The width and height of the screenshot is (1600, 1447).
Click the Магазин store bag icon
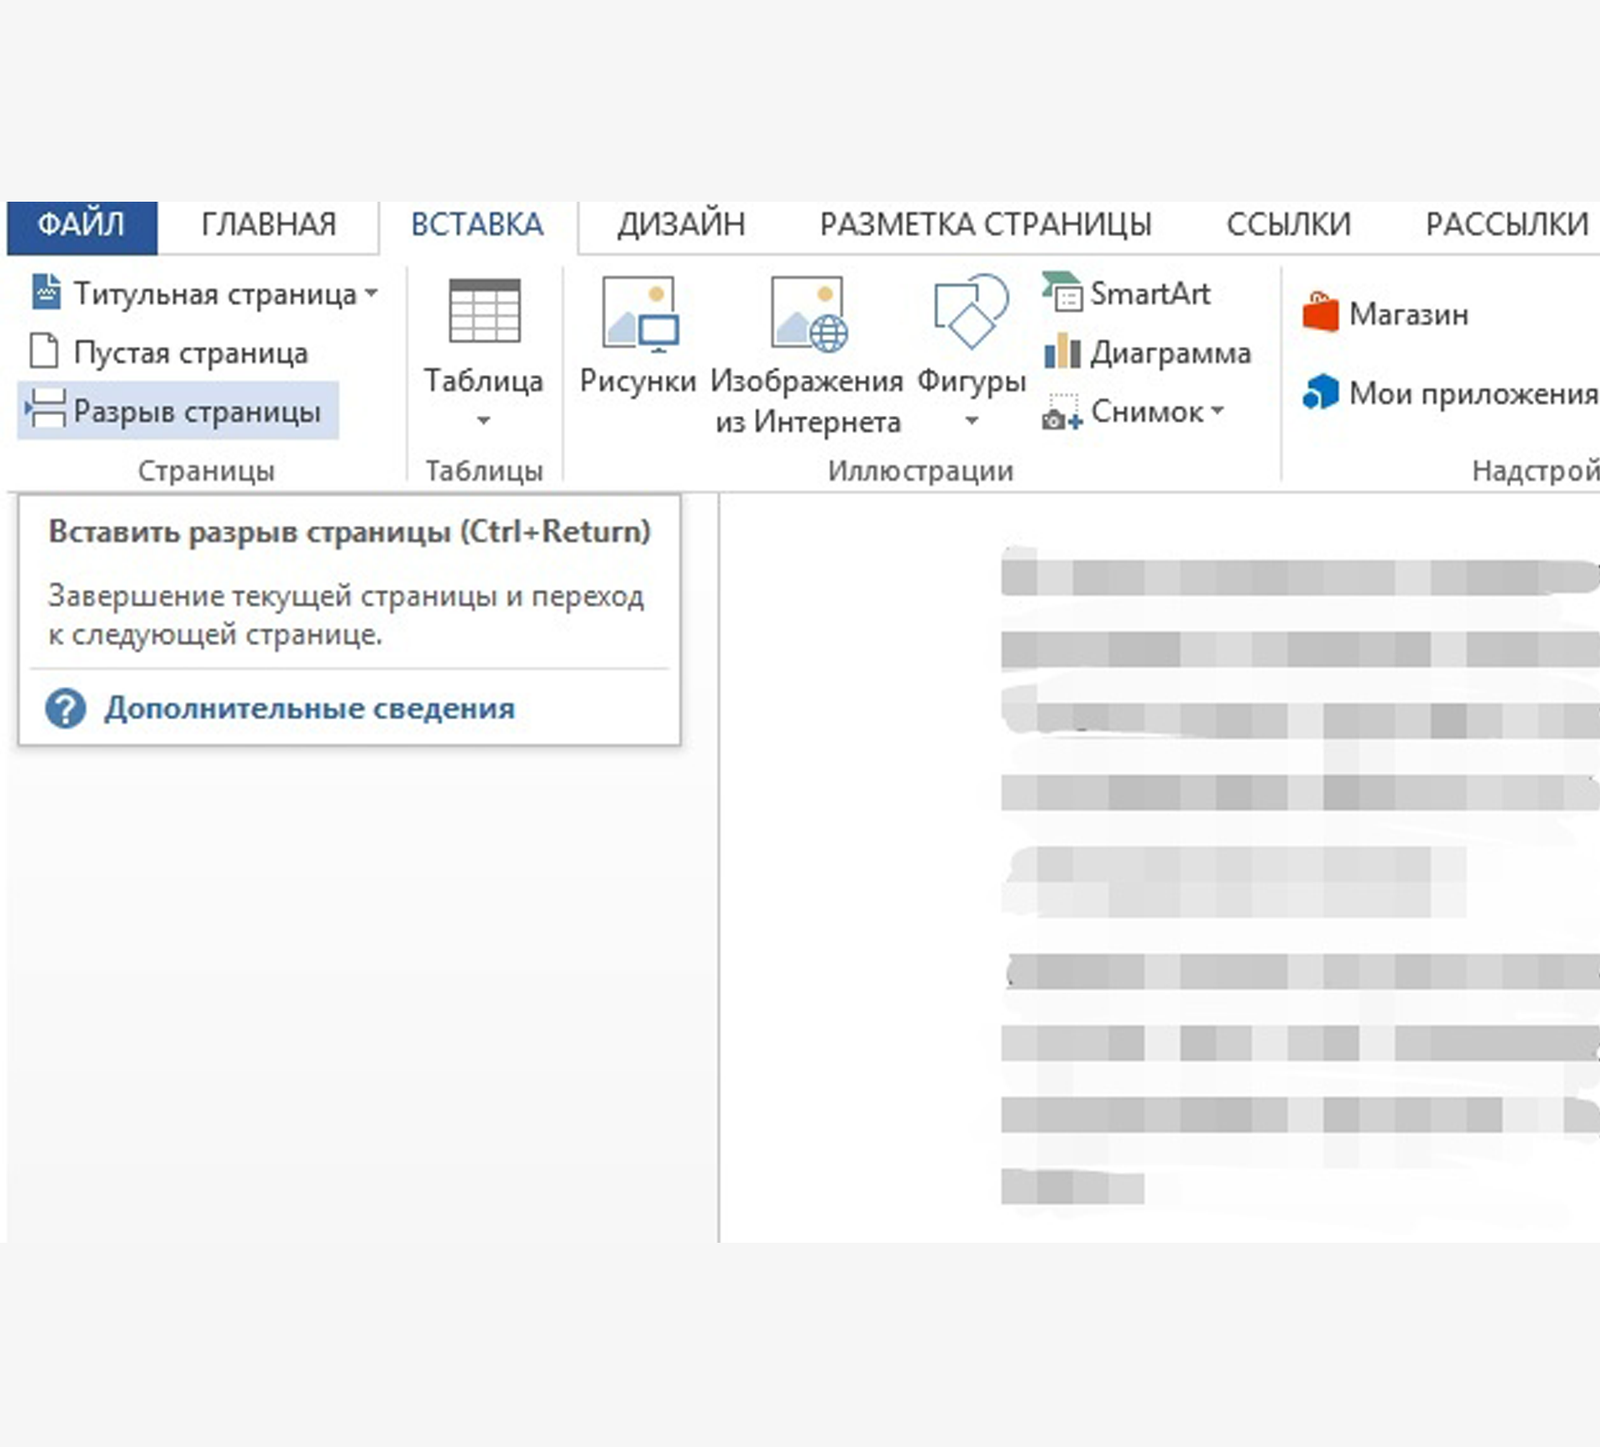click(x=1320, y=312)
